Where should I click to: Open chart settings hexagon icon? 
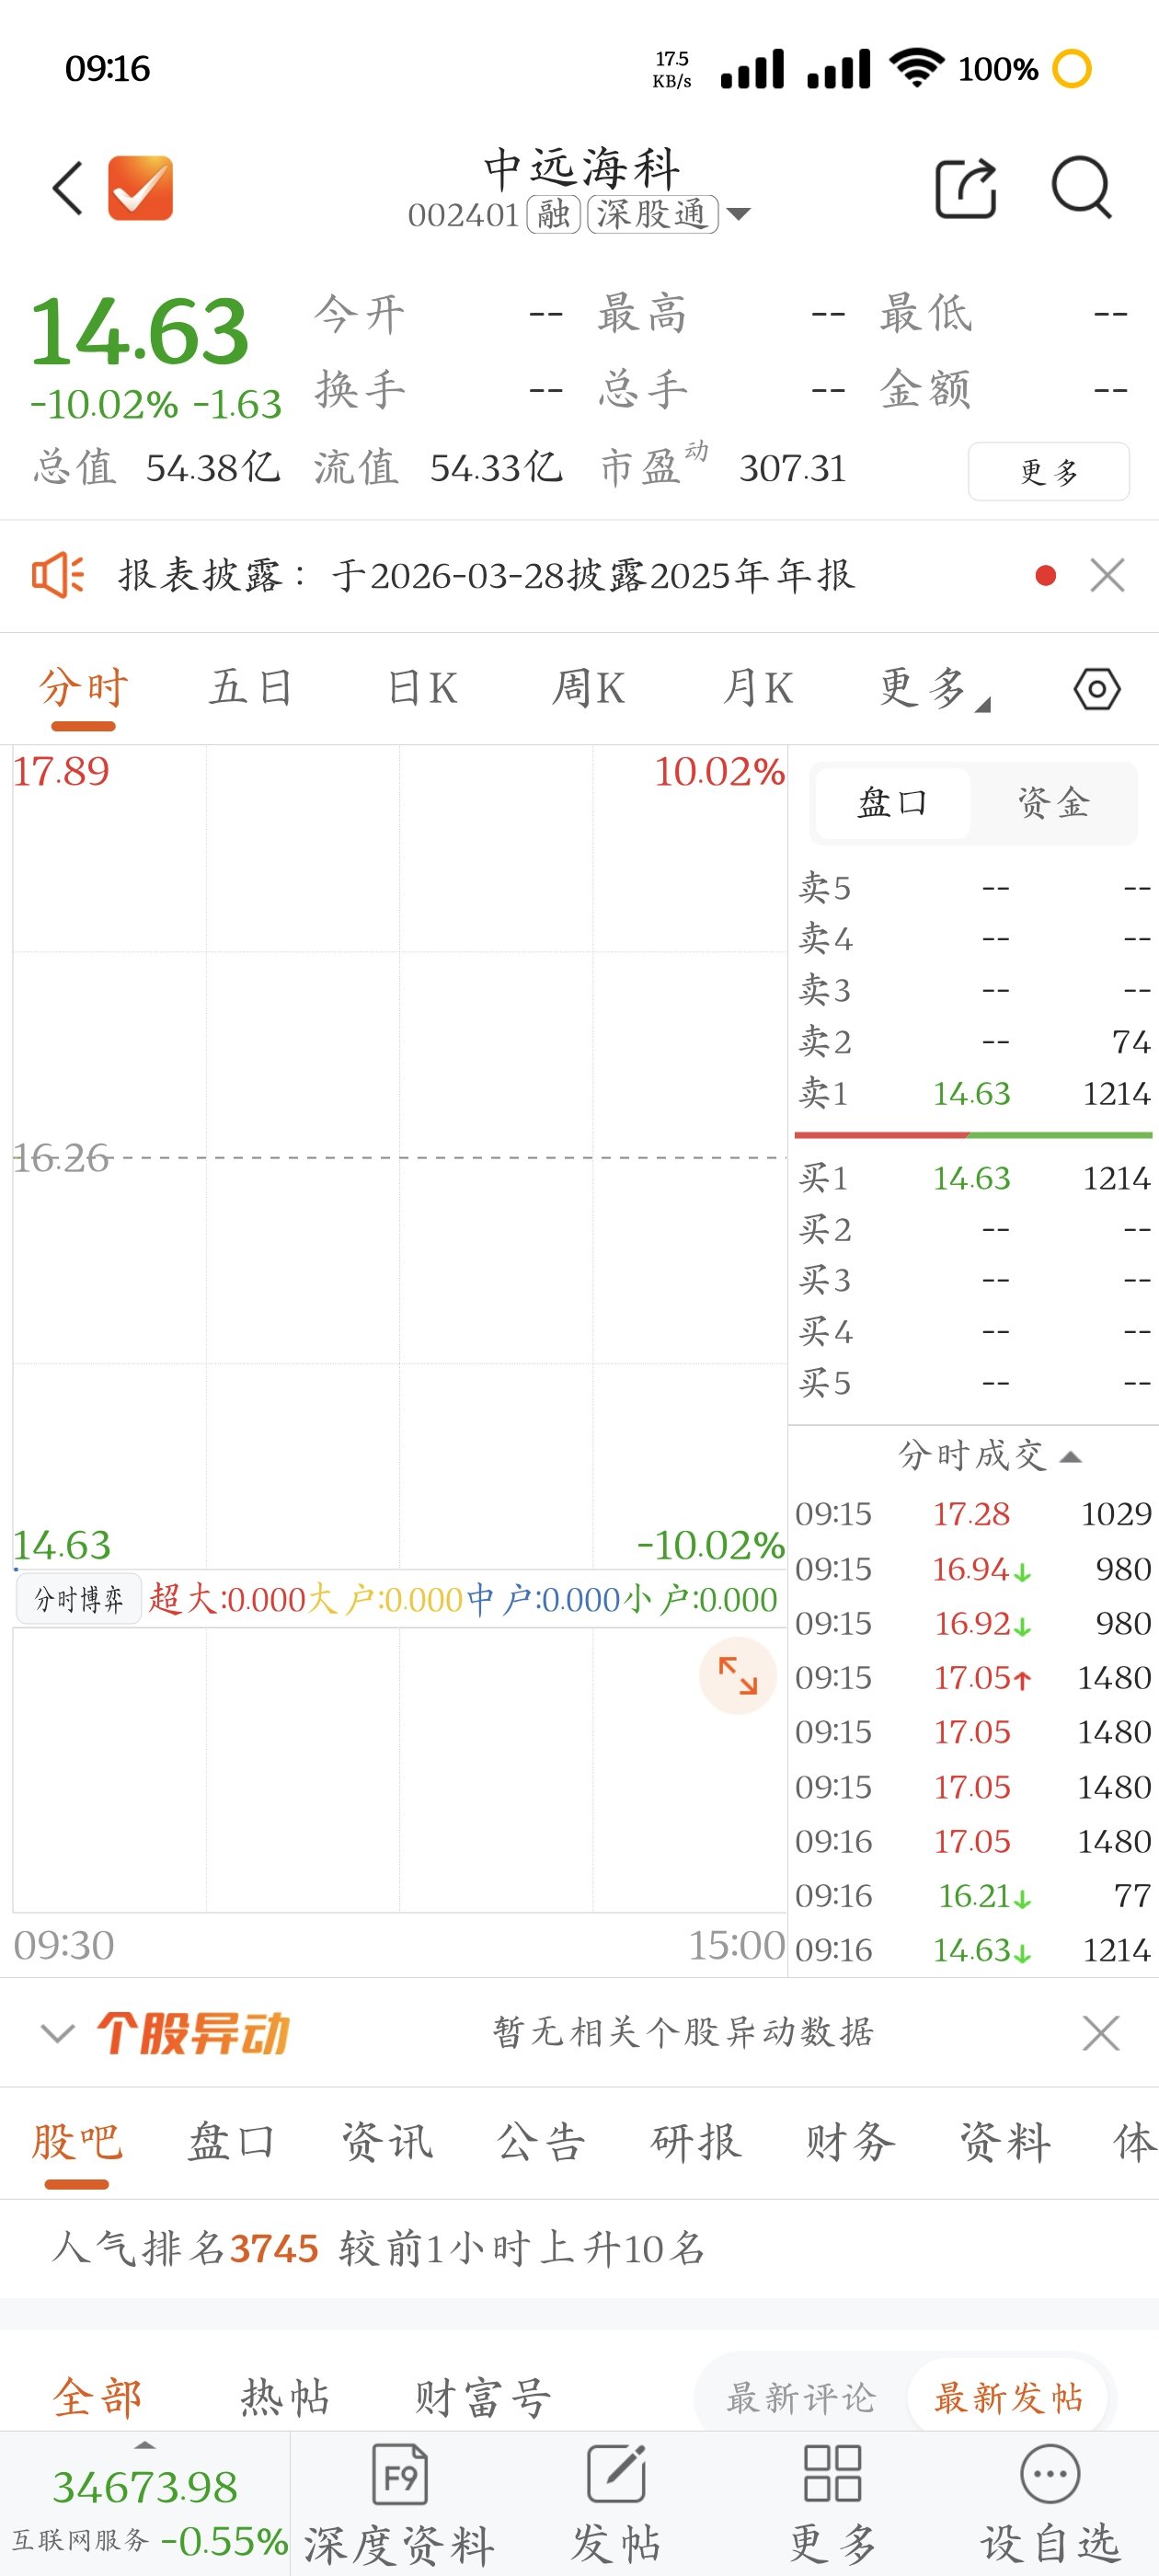coord(1096,689)
